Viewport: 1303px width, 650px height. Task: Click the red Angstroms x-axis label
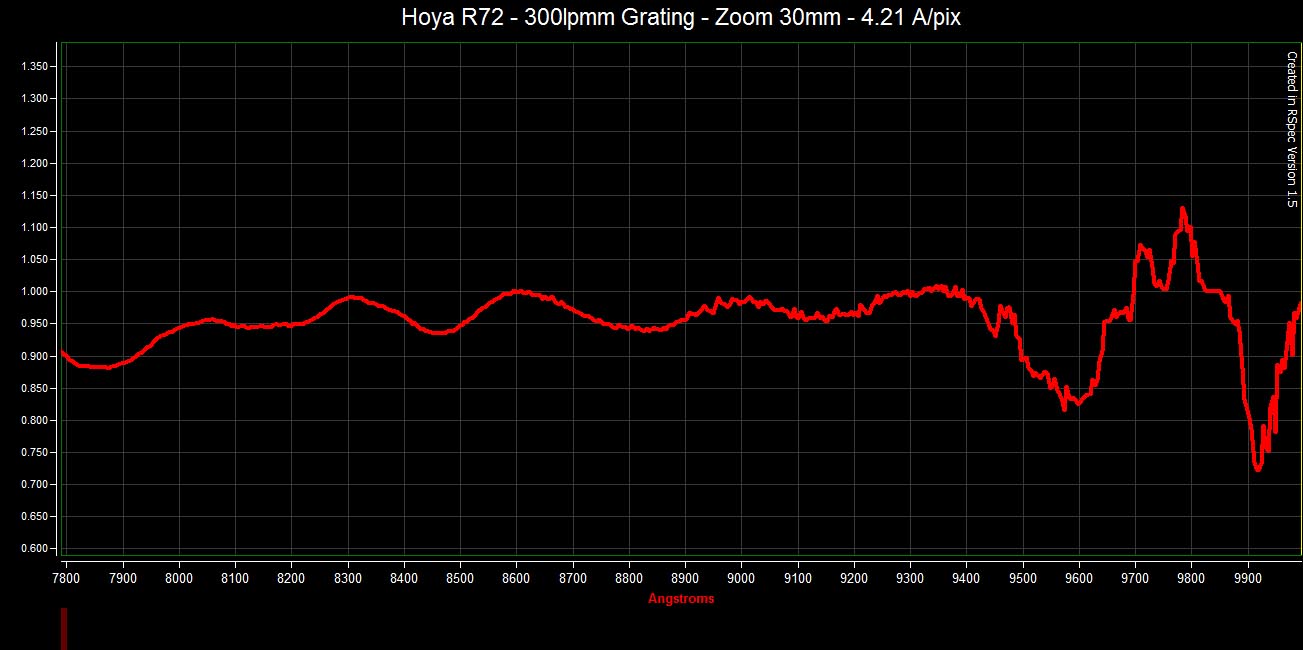coord(681,599)
